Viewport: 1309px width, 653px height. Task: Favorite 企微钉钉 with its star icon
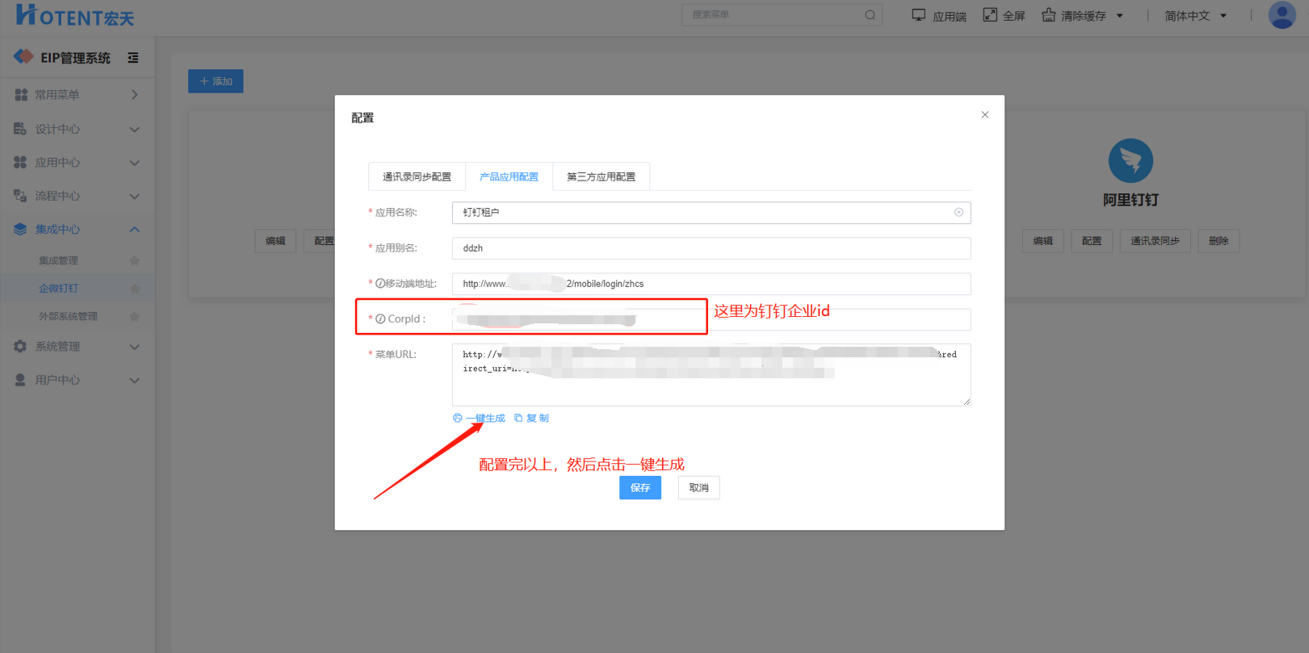pyautogui.click(x=135, y=289)
